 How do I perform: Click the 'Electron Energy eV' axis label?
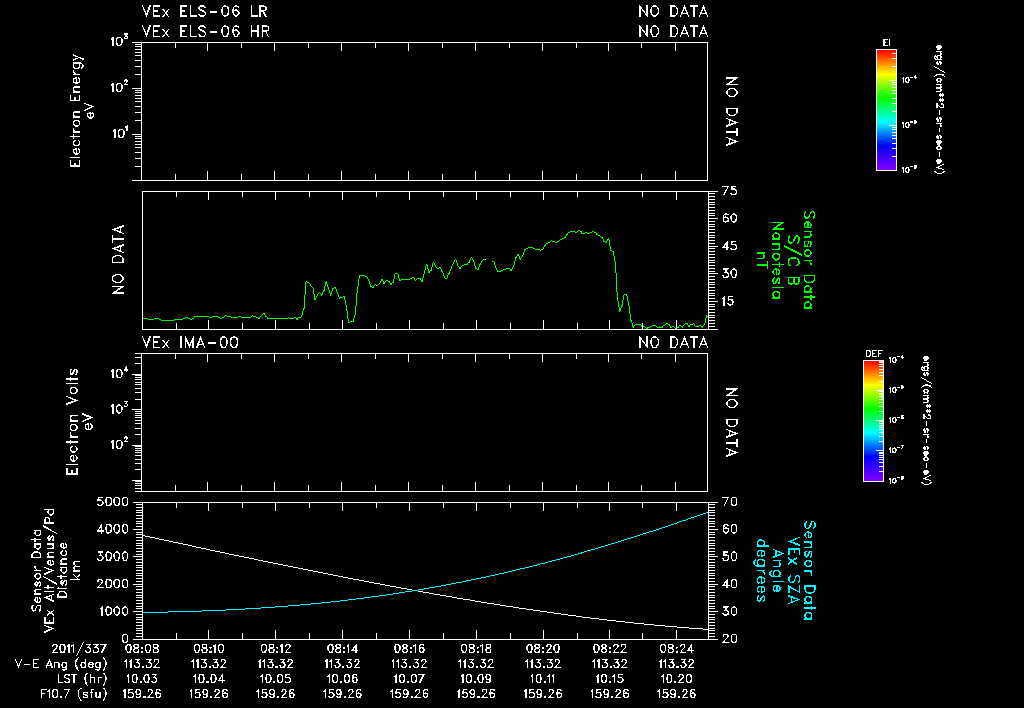(x=82, y=110)
